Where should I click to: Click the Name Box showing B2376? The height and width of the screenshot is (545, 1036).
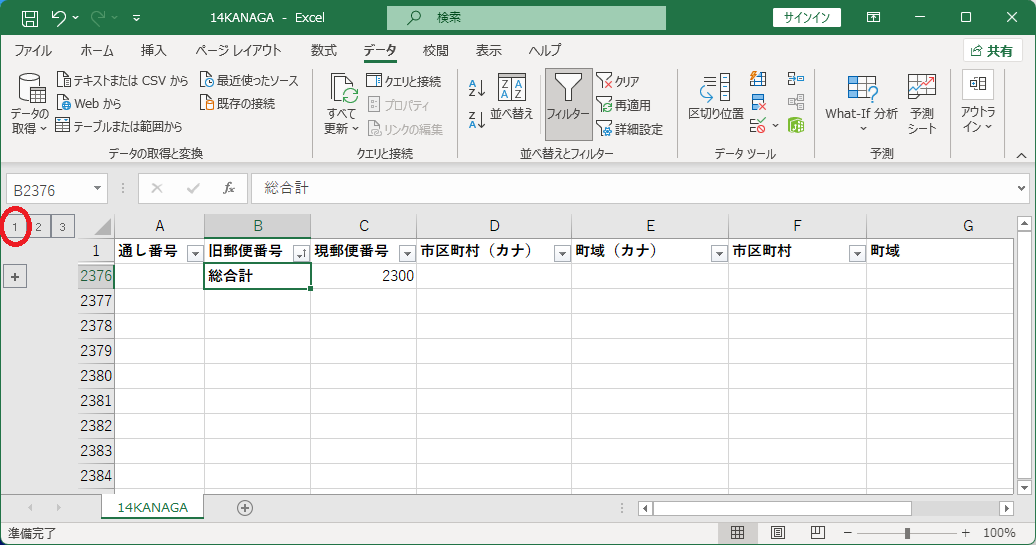point(49,190)
